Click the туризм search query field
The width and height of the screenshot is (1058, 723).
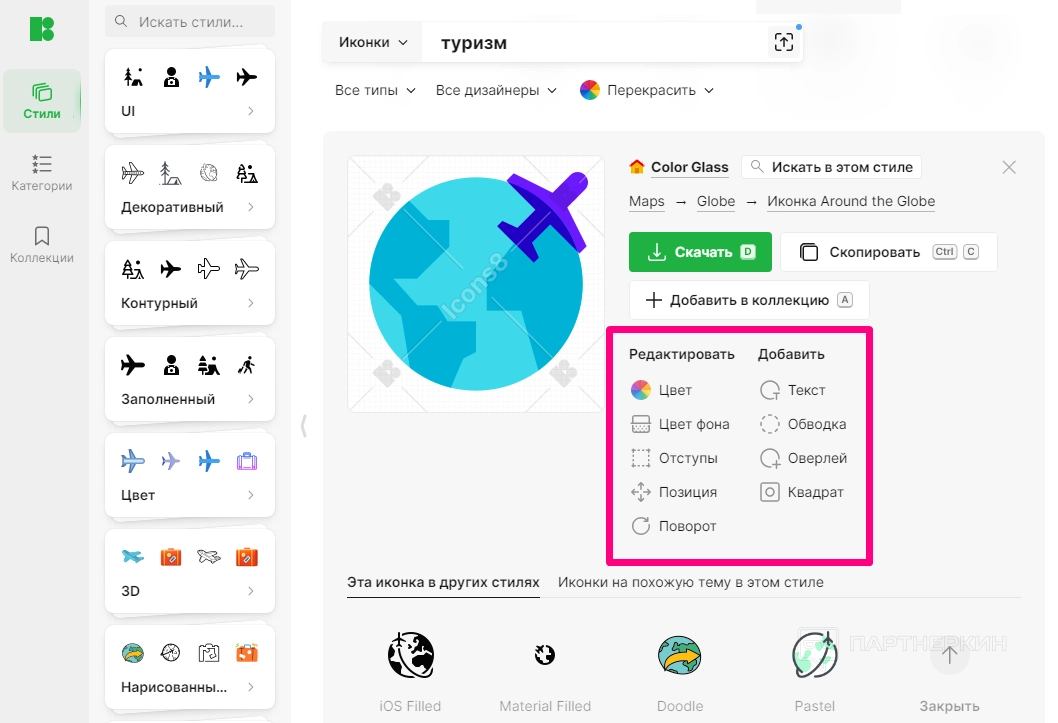pos(594,42)
